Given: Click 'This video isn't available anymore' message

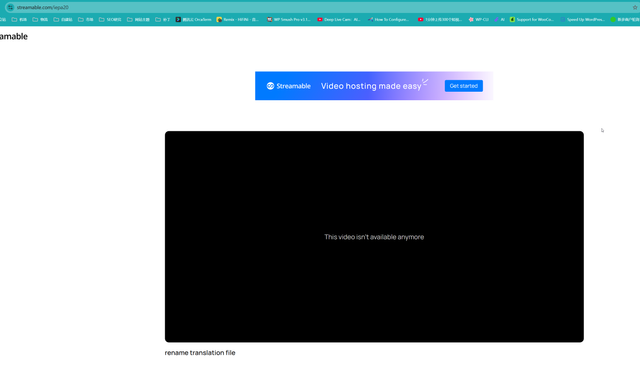Looking at the screenshot, I should [x=374, y=237].
